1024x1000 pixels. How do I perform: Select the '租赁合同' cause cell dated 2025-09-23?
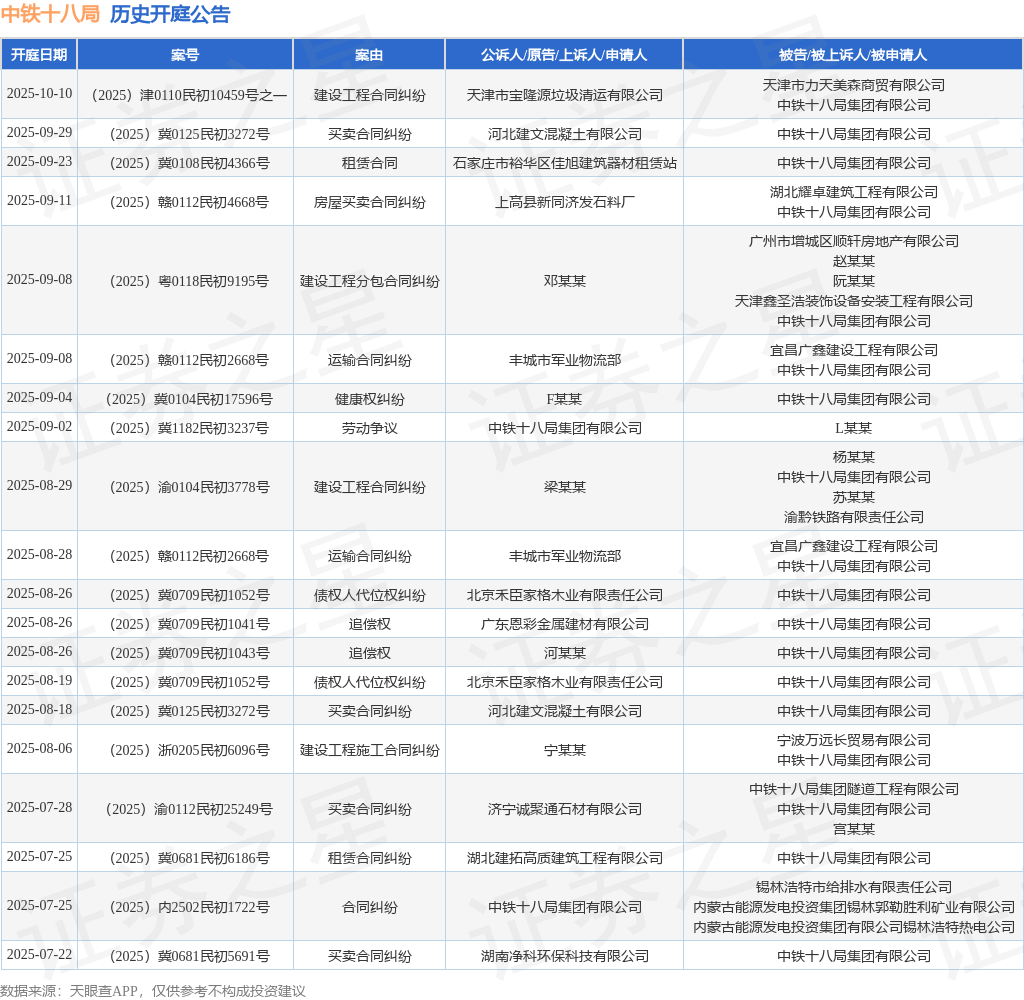[x=369, y=163]
